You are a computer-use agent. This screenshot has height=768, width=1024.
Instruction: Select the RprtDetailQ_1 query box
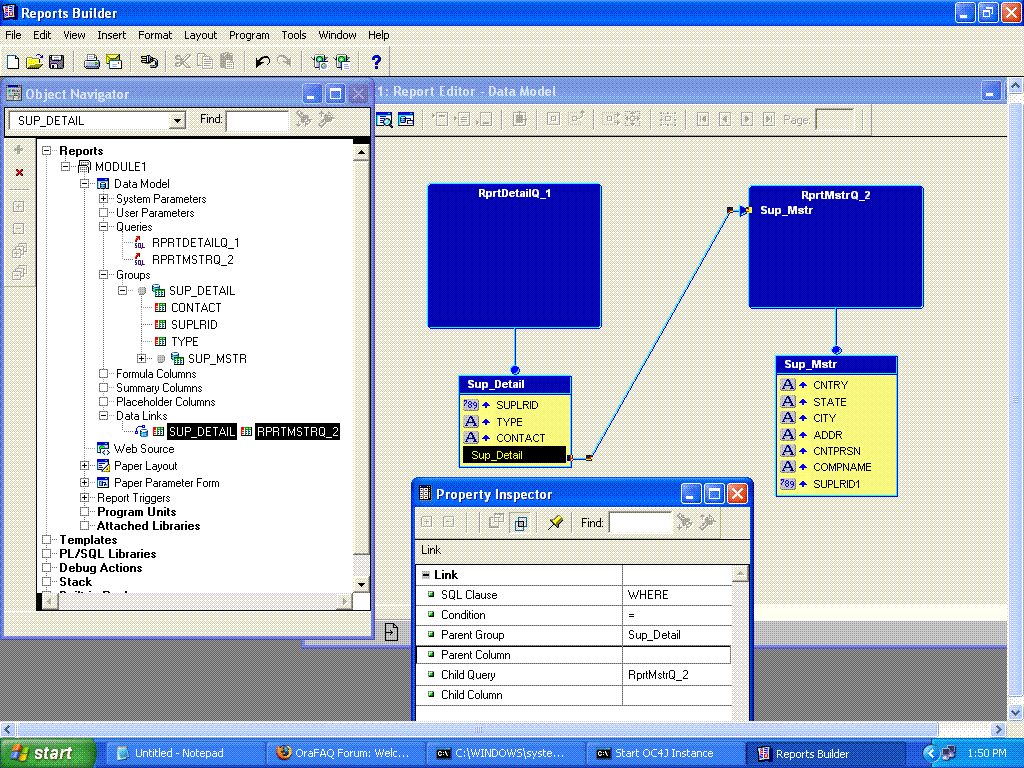pyautogui.click(x=515, y=256)
